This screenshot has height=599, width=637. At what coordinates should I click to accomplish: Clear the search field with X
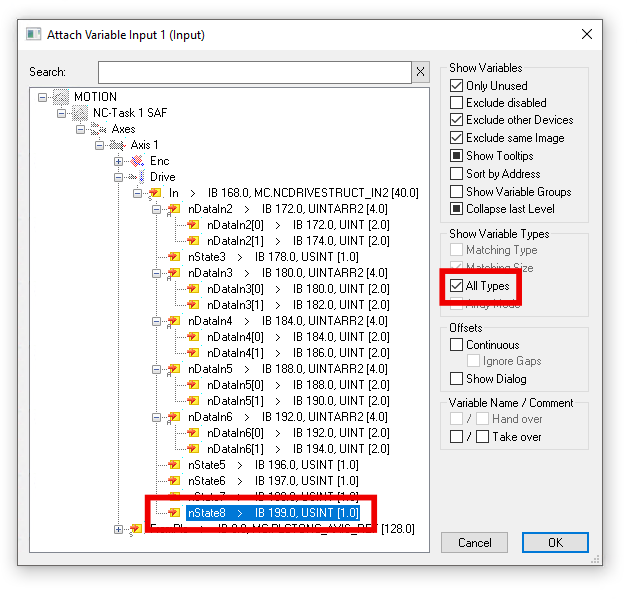pyautogui.click(x=420, y=72)
